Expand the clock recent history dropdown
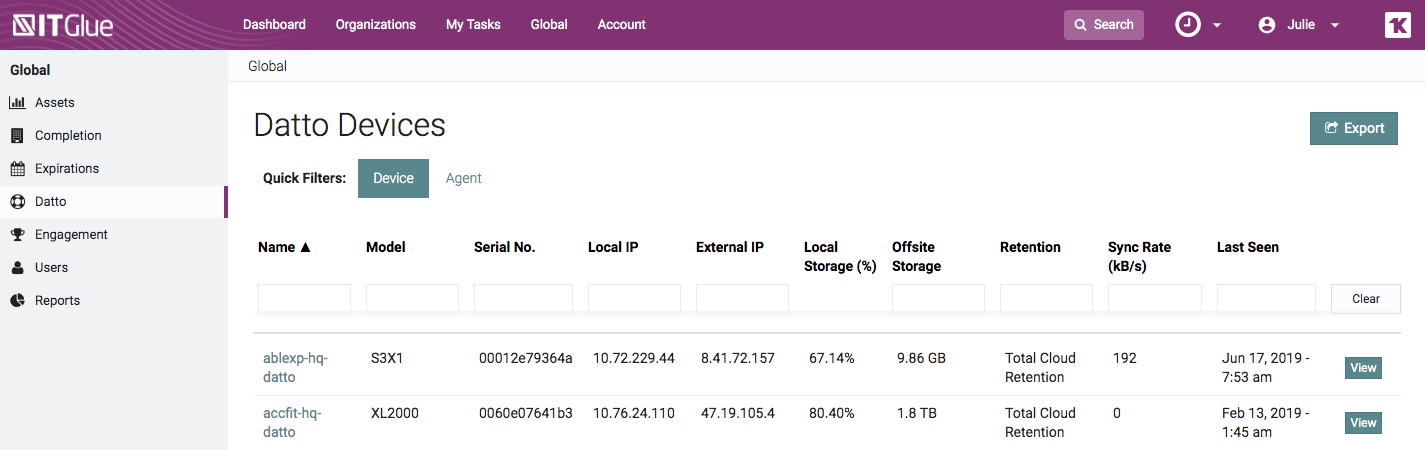1425x450 pixels. click(1198, 25)
